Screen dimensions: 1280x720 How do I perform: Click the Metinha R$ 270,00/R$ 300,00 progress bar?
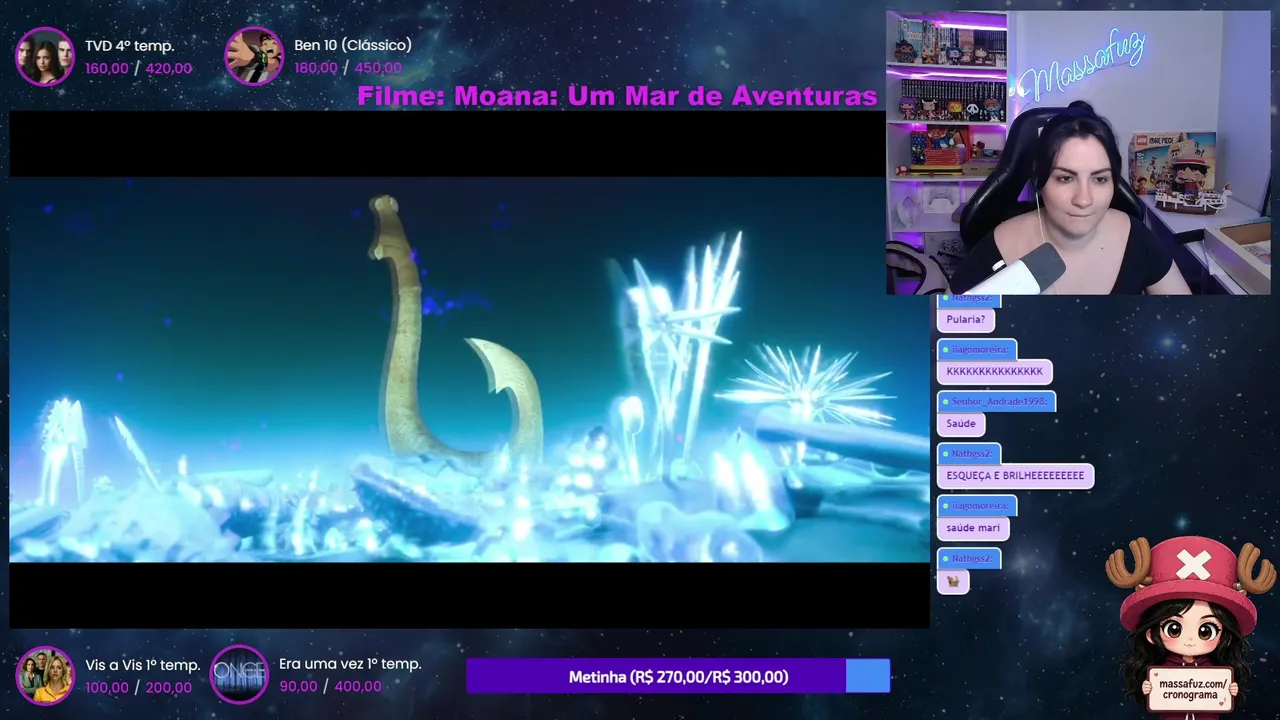678,677
